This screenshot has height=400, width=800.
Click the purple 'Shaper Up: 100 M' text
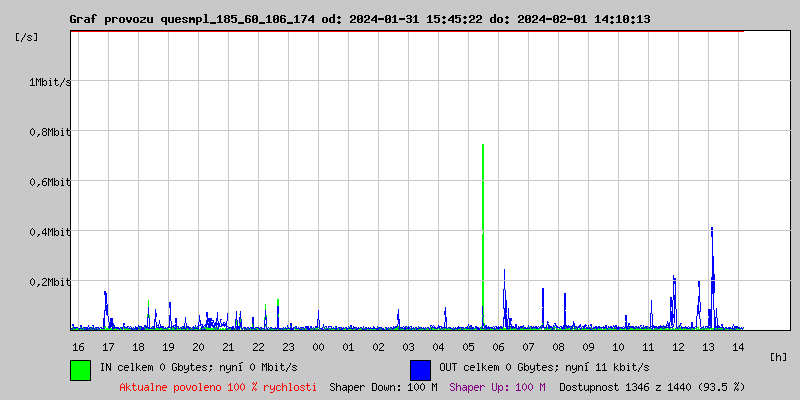point(497,386)
